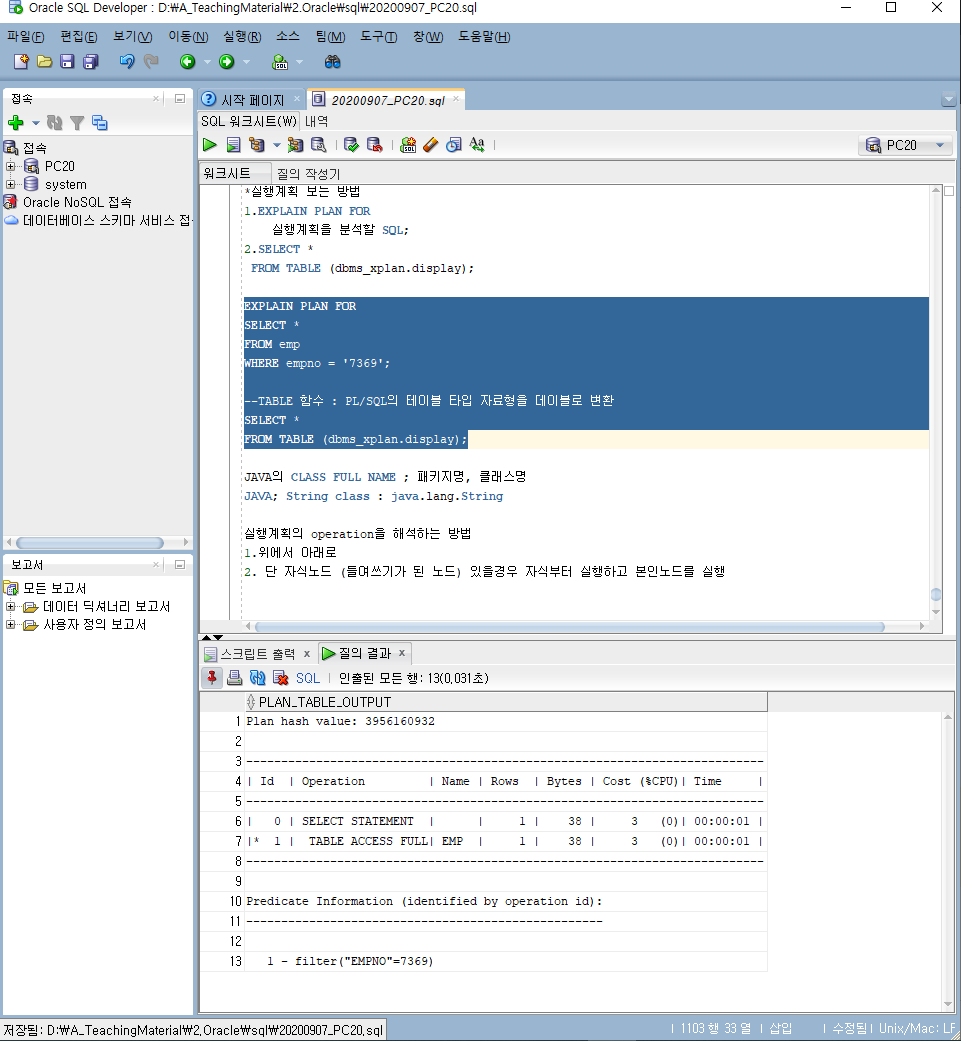Click the Open folder icon in main toolbar

(x=44, y=62)
